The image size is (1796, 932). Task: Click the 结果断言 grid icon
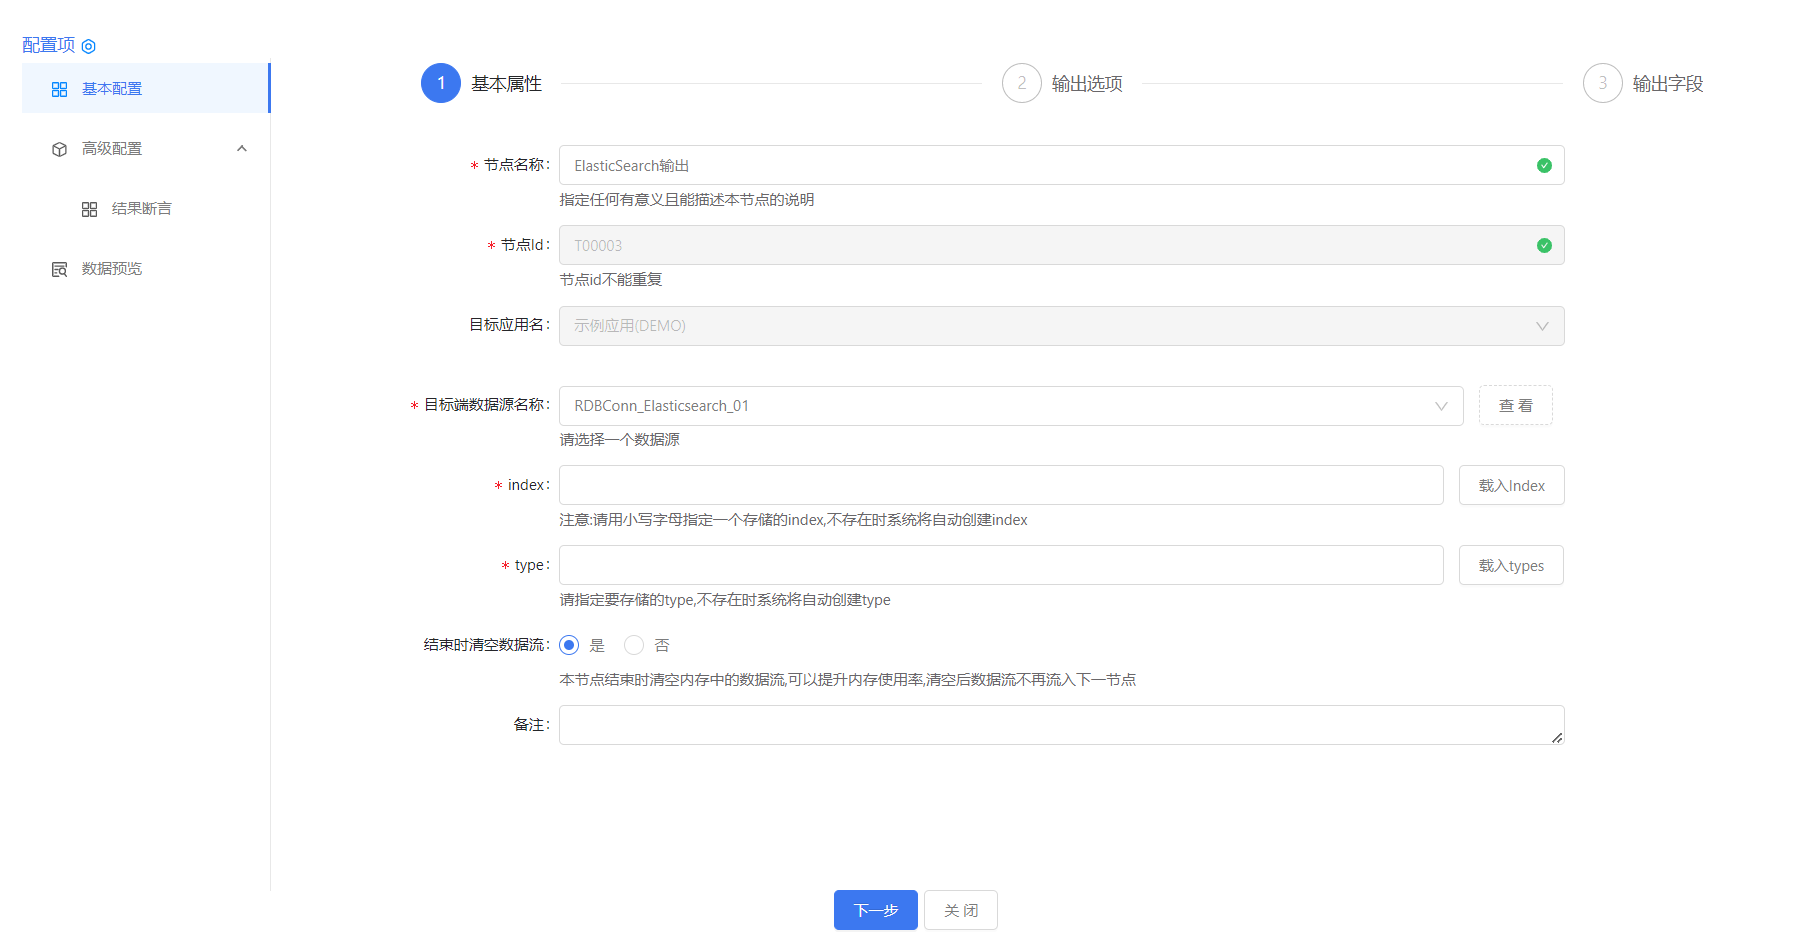pos(89,209)
